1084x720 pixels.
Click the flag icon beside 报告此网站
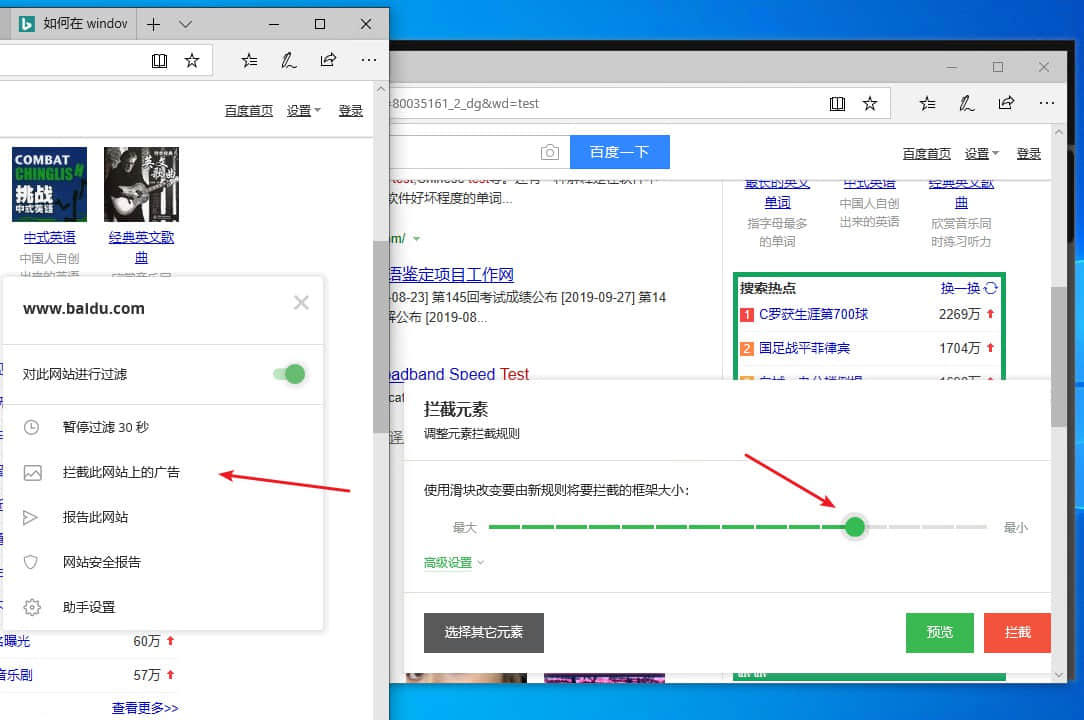(32, 518)
